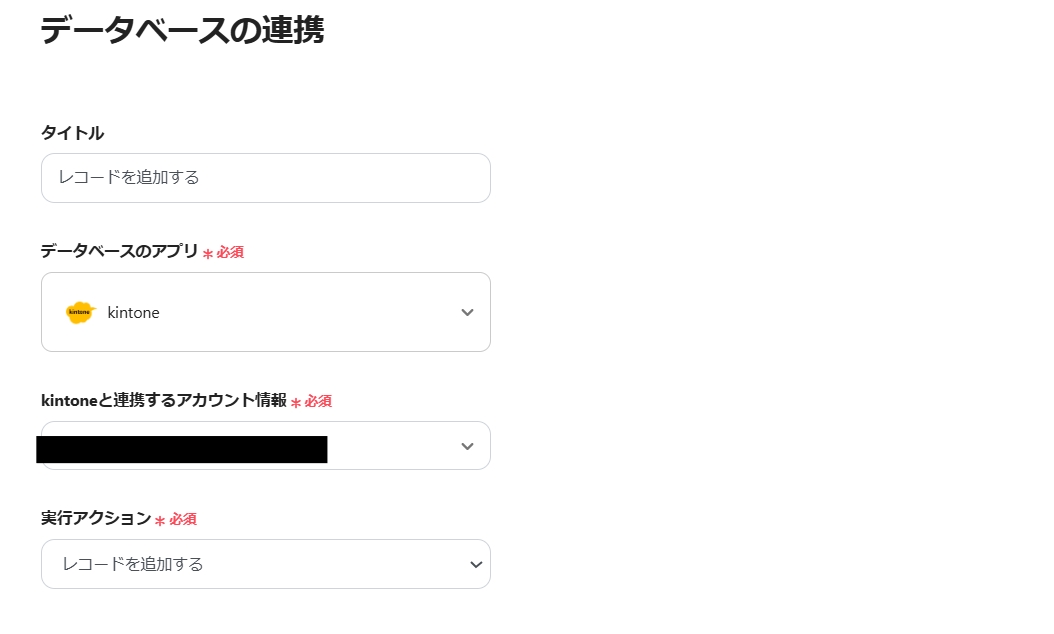Screen dimensions: 1054x634
Task: Click red asterisk beside アカウント情報 label
Action: [296, 403]
